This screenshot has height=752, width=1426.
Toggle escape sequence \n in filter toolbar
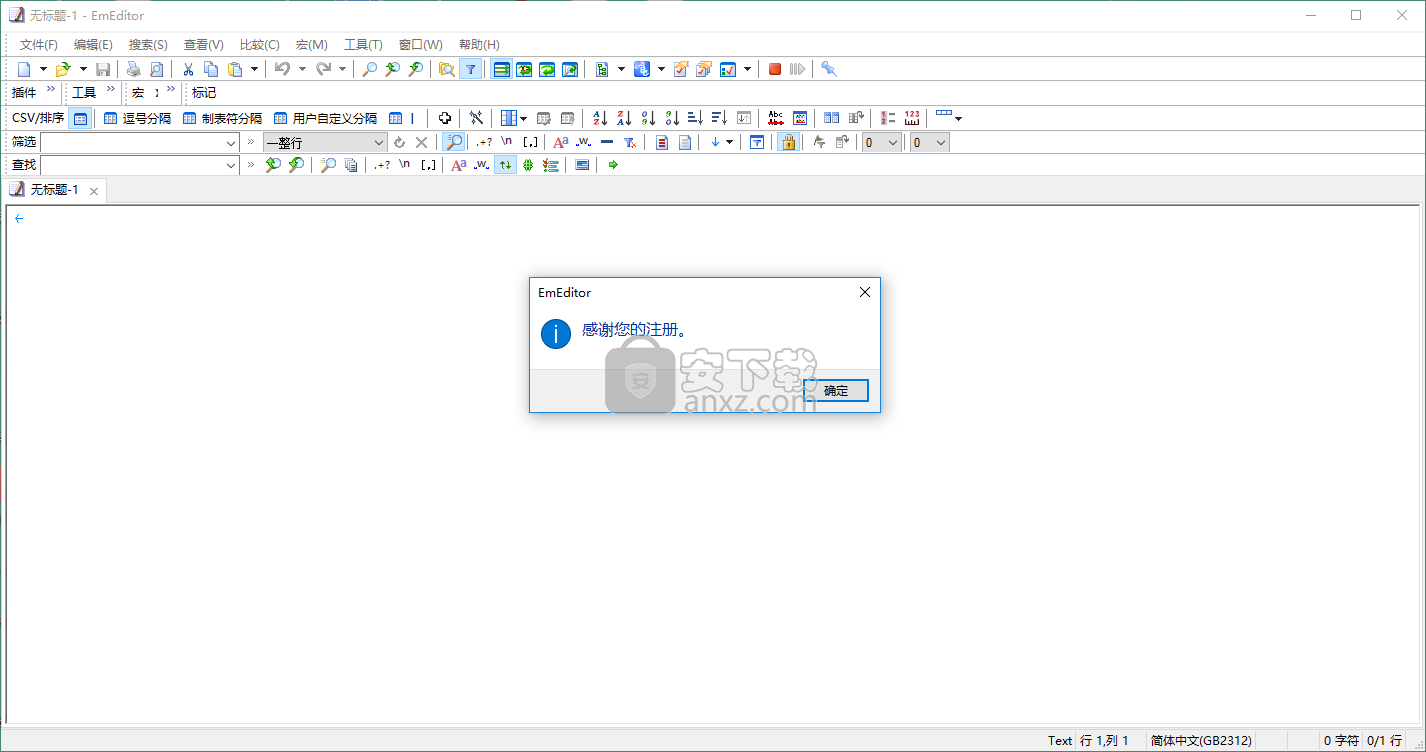tap(506, 142)
